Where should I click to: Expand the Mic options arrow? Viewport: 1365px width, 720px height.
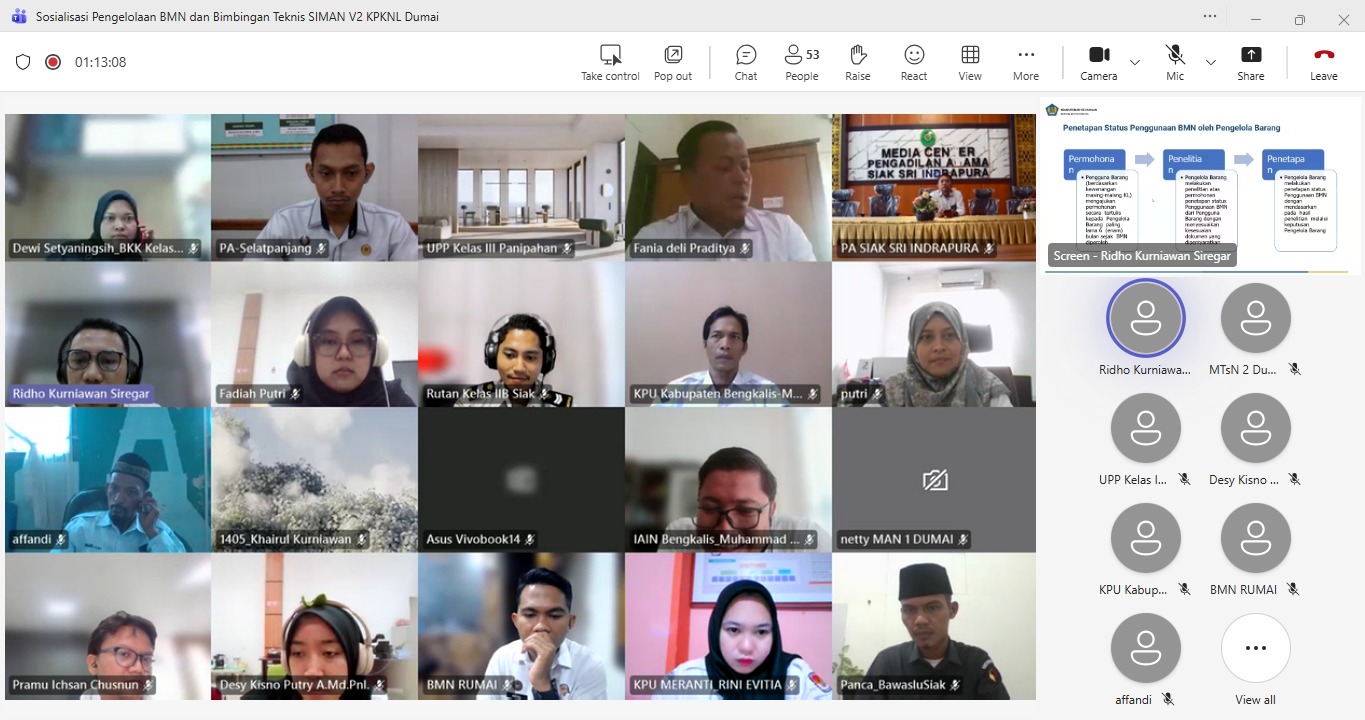[1211, 62]
